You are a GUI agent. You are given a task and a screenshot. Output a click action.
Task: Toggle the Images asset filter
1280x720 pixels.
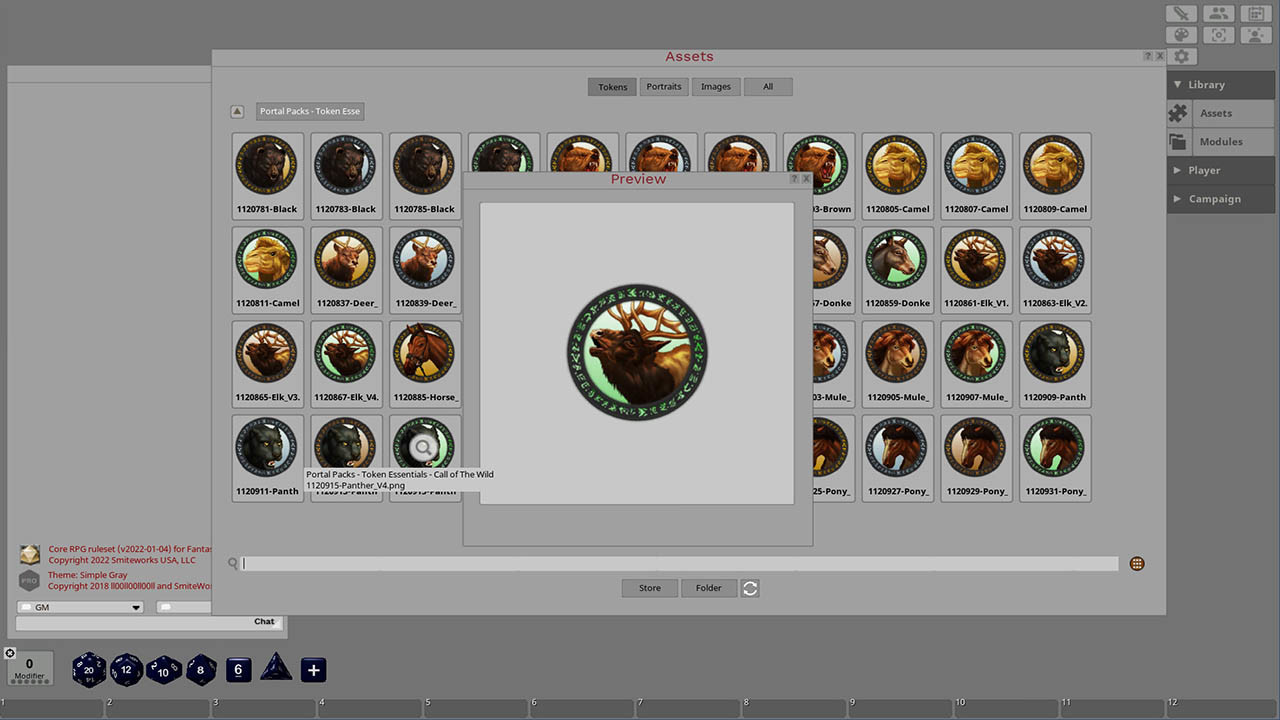716,86
